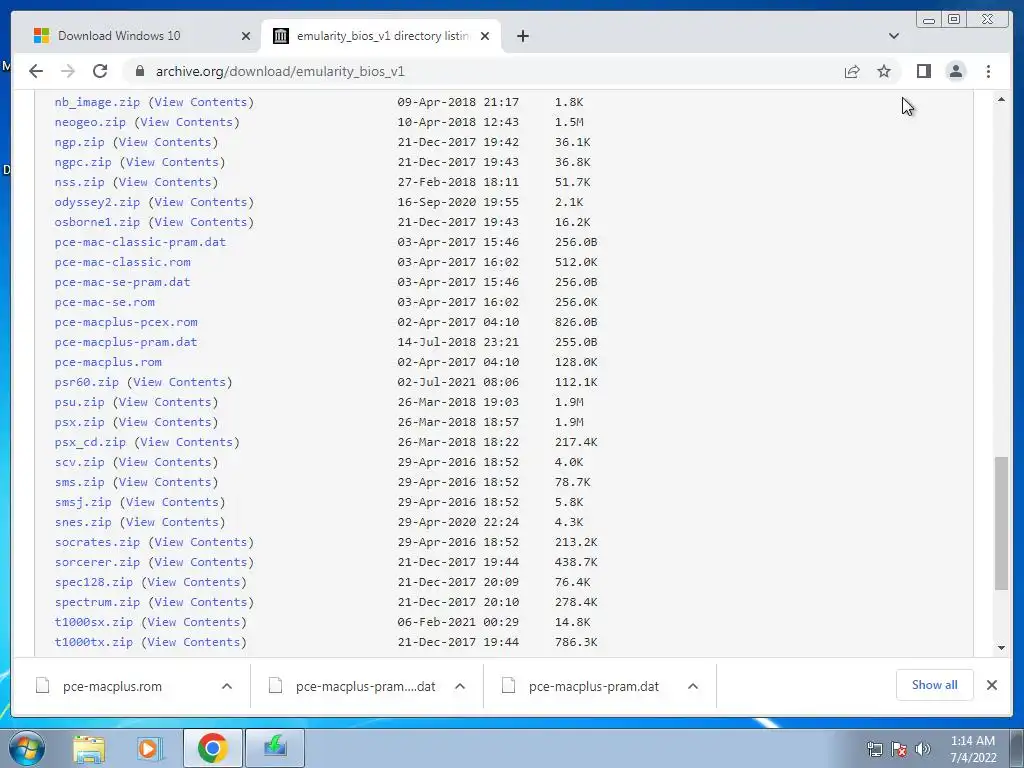
Task: Close the Download Windows 10 tab
Action: (246, 36)
